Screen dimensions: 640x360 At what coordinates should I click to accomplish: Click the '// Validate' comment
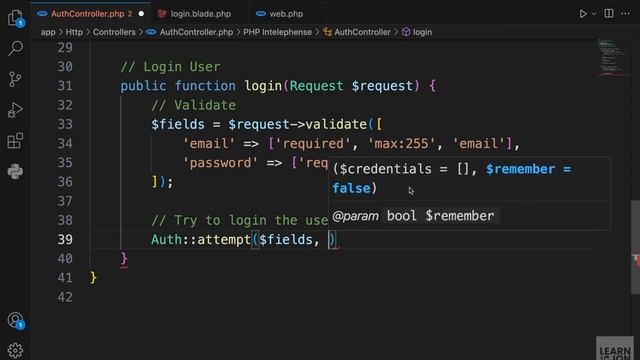193,105
